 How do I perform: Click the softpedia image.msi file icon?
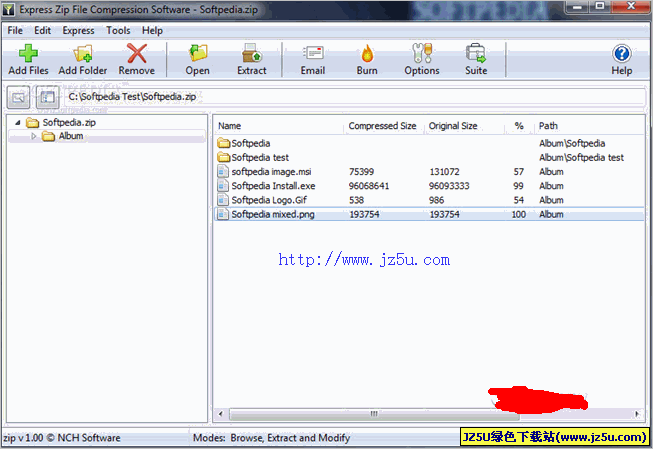click(223, 172)
